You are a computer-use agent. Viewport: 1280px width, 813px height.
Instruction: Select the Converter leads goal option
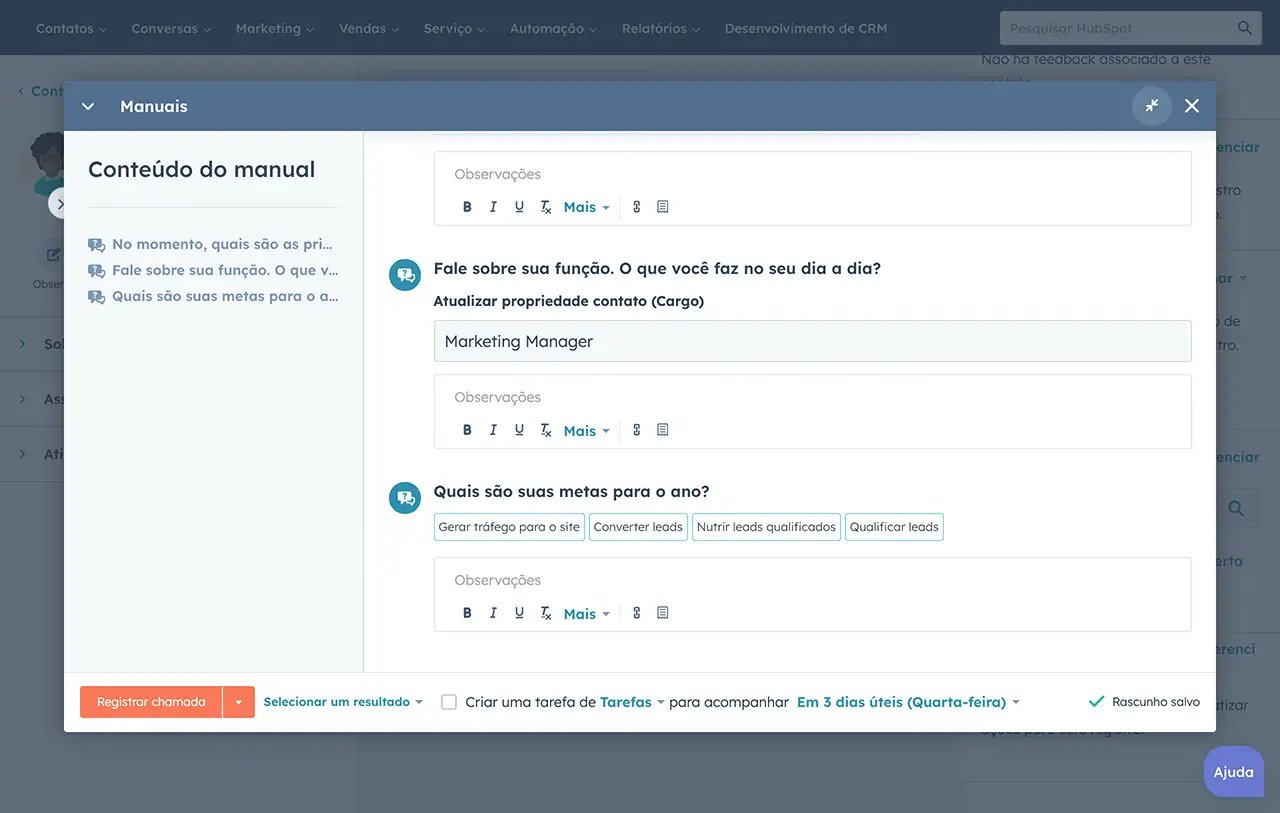point(638,526)
